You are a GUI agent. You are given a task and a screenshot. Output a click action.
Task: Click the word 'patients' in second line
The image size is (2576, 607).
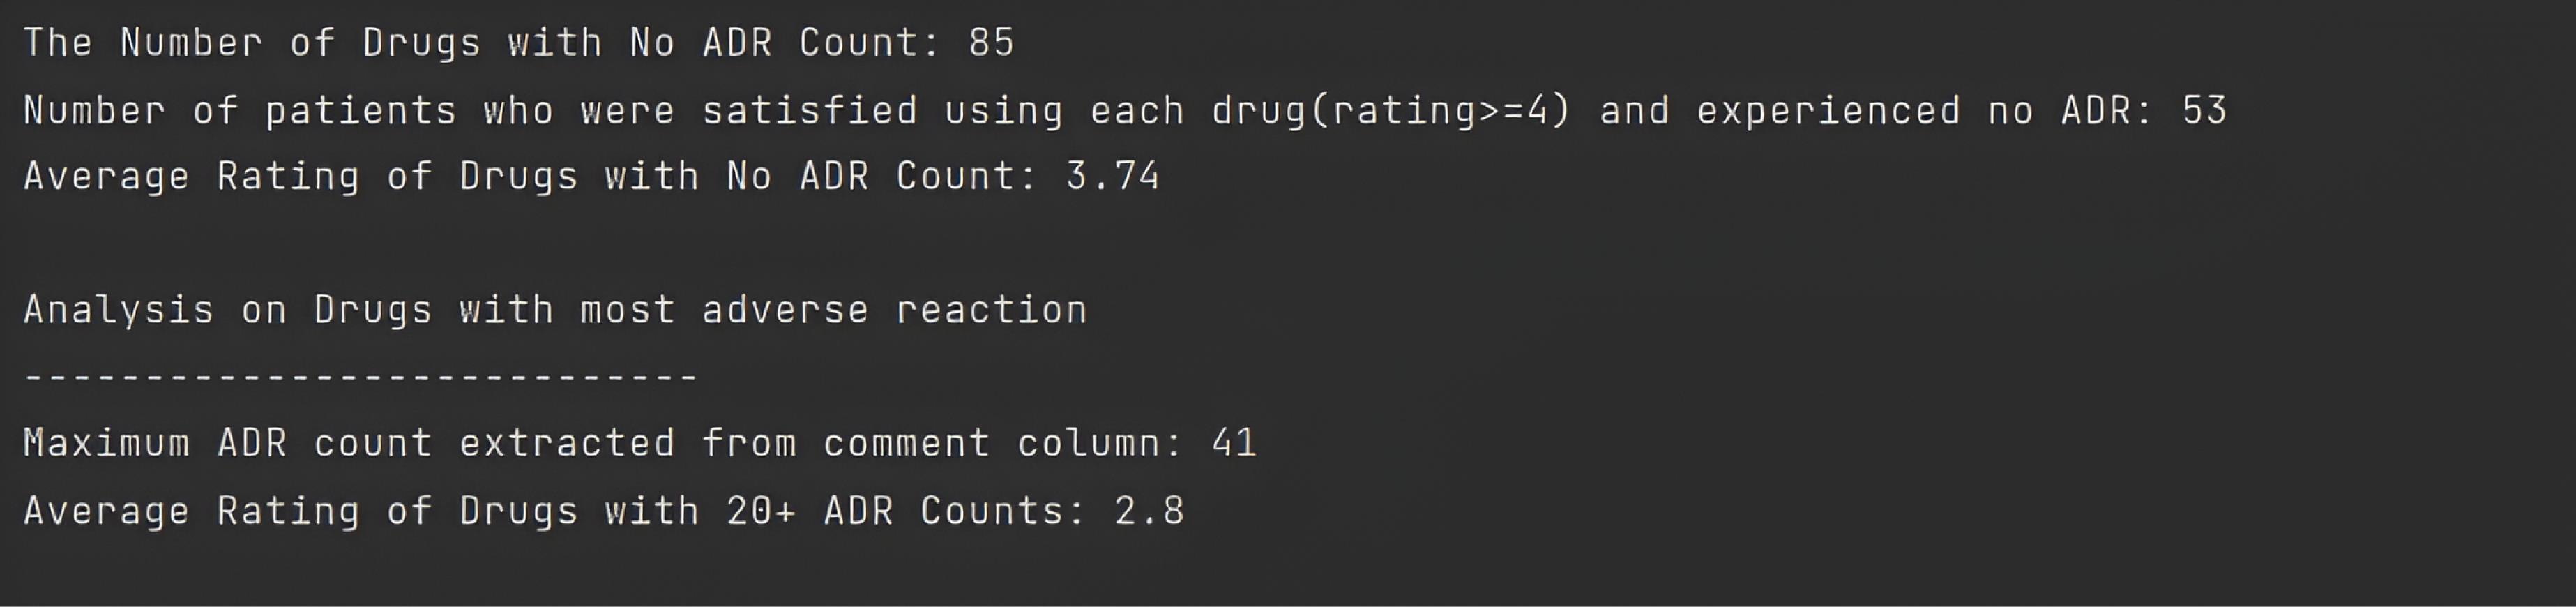[360, 110]
